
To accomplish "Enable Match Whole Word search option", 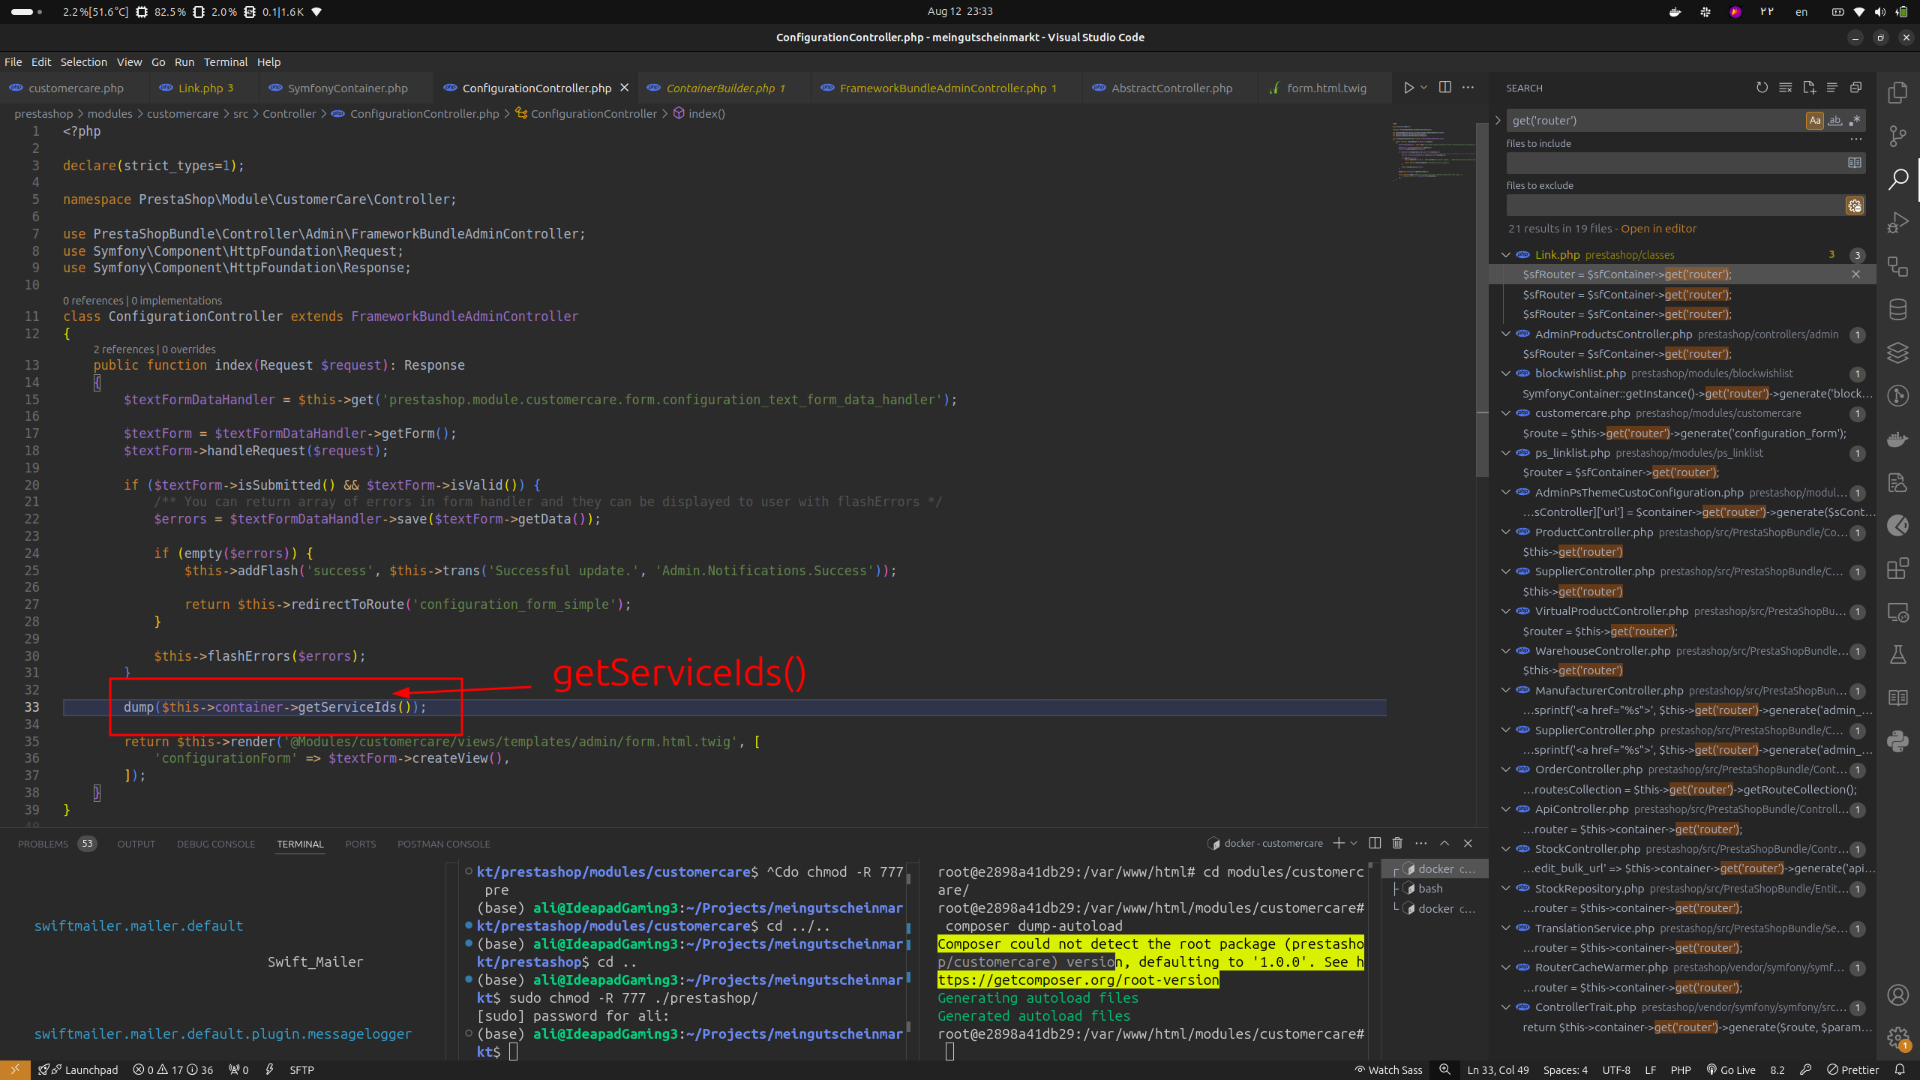I will click(x=1835, y=120).
